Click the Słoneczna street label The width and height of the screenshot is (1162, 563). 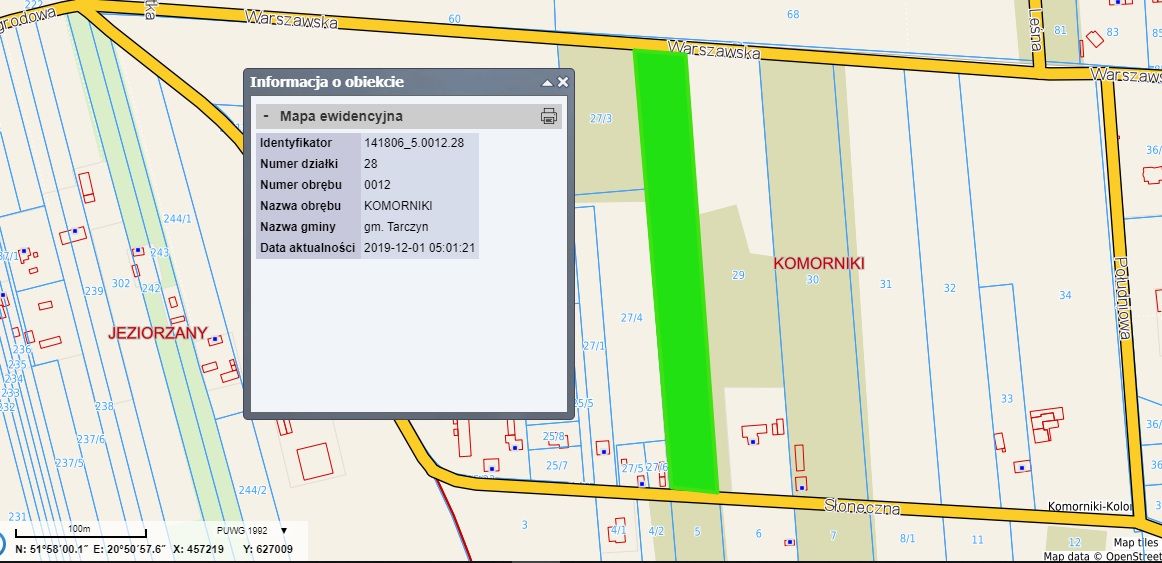(x=863, y=507)
